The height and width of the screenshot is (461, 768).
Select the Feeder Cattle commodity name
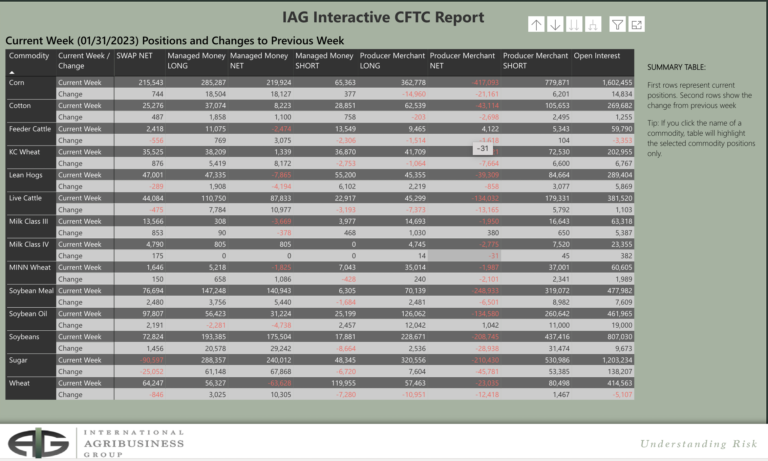pyautogui.click(x=30, y=129)
